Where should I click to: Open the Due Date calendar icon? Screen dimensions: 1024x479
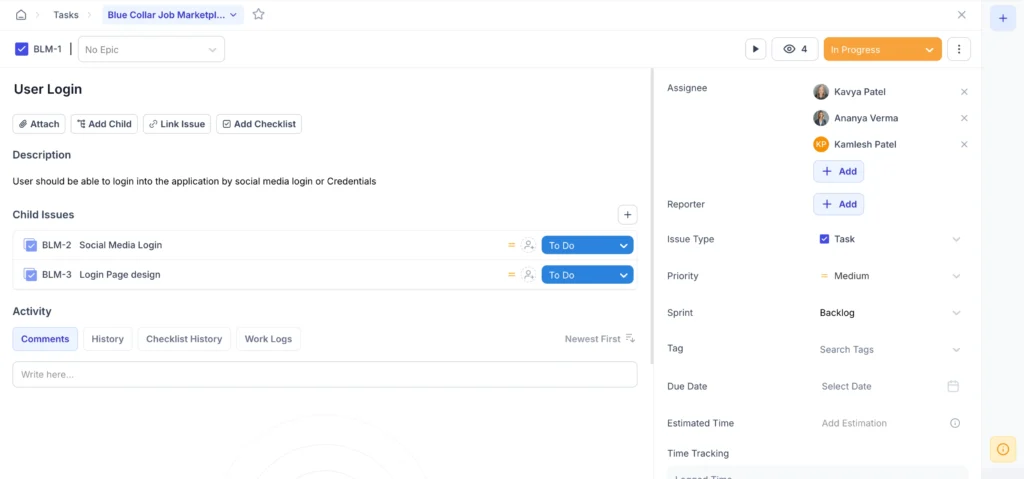(953, 386)
